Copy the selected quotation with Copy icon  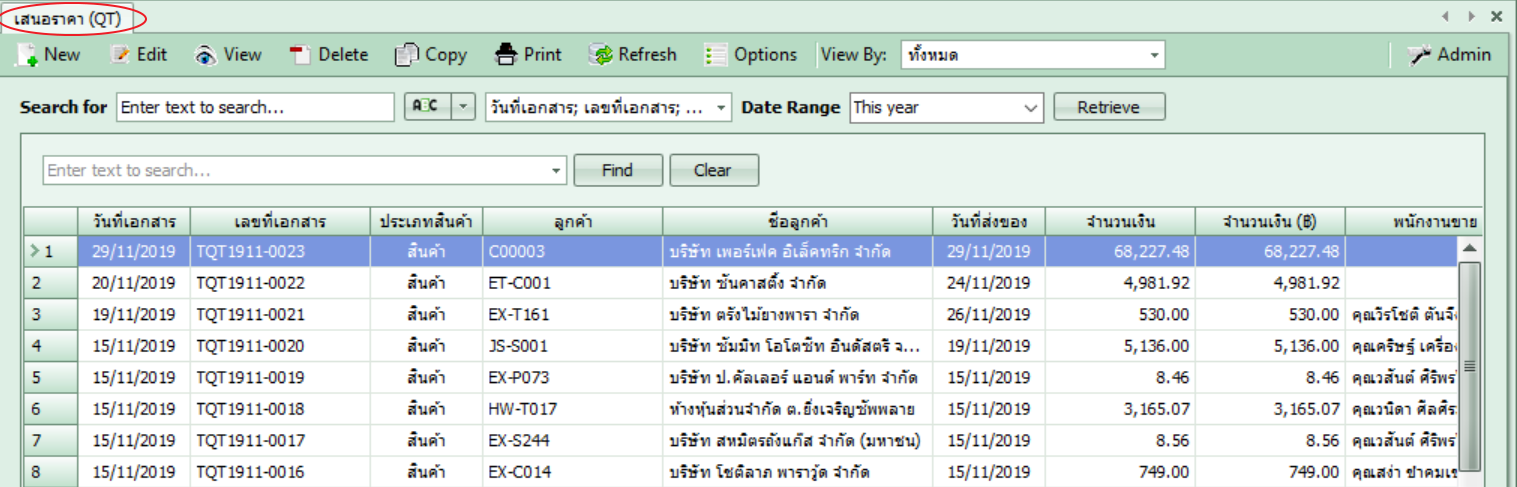coord(406,55)
